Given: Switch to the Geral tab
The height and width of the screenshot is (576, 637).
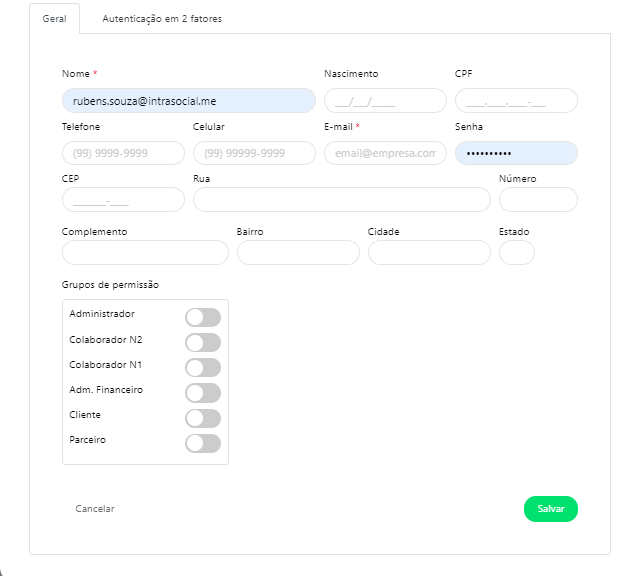Looking at the screenshot, I should pyautogui.click(x=54, y=19).
